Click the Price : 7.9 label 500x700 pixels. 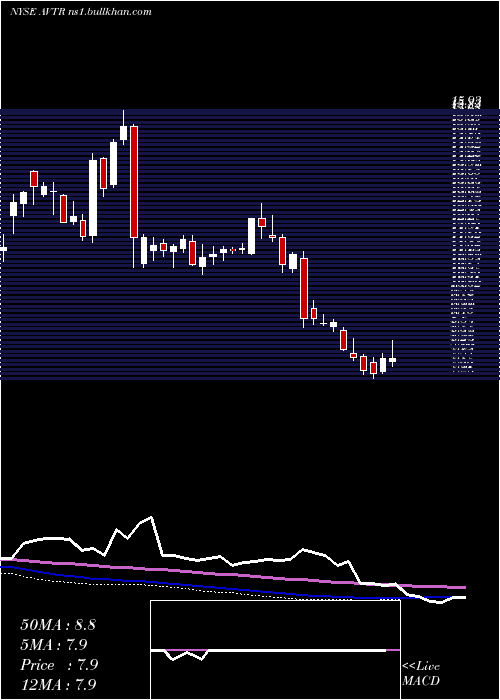[59, 665]
